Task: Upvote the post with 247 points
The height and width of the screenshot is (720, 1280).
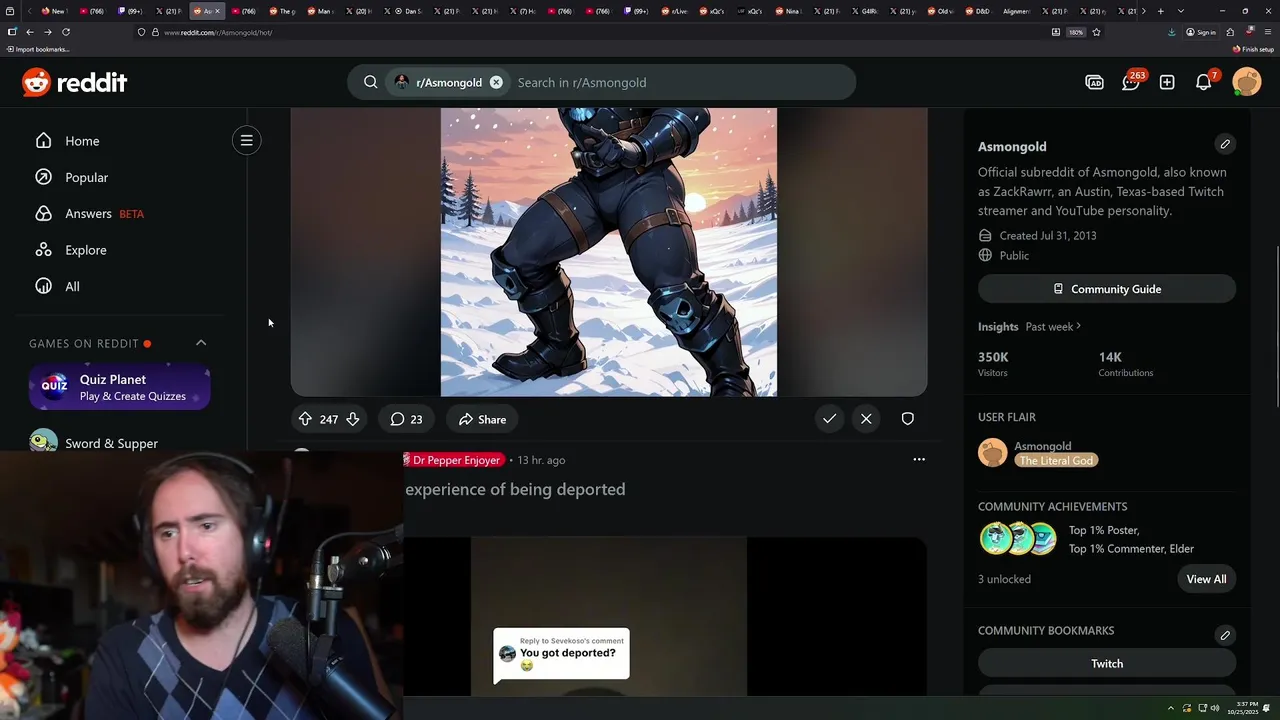Action: click(x=305, y=419)
